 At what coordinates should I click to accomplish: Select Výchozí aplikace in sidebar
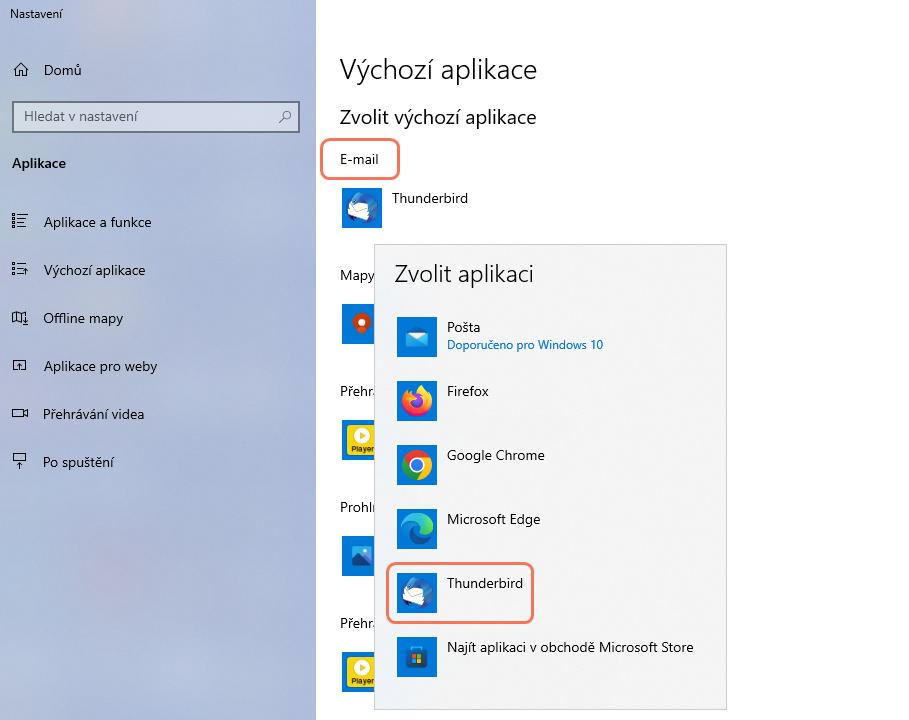[94, 270]
